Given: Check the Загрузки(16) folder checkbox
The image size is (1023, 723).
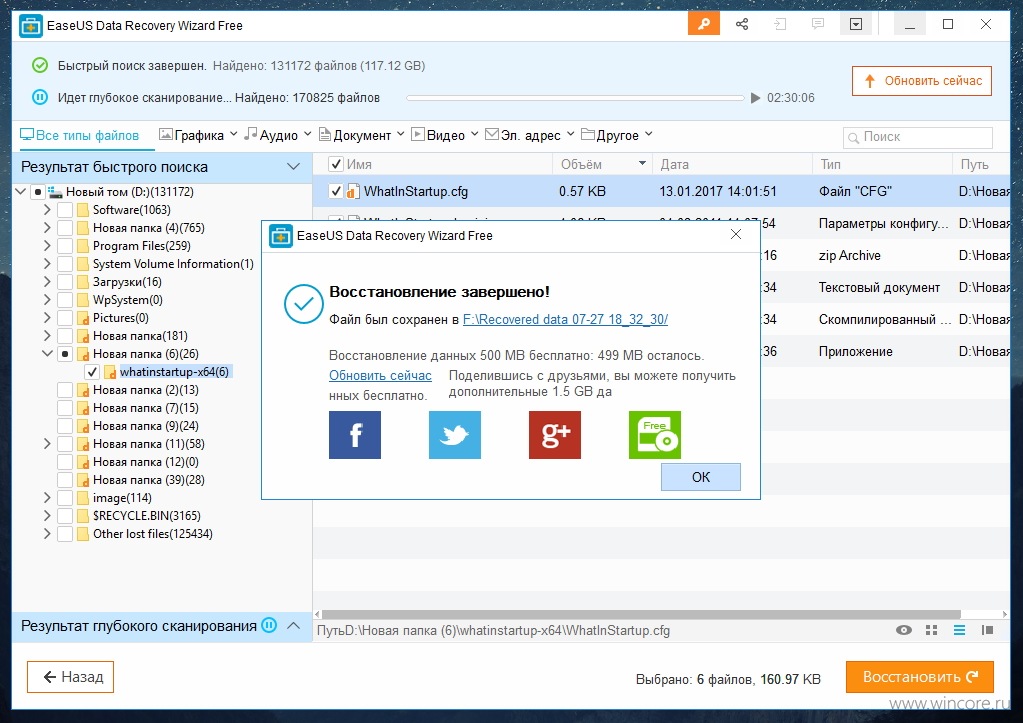Looking at the screenshot, I should (65, 282).
